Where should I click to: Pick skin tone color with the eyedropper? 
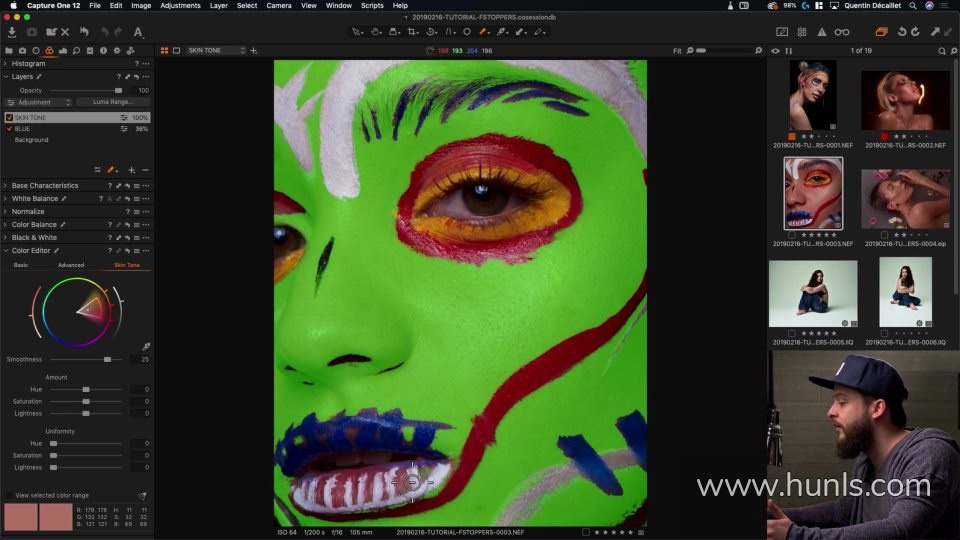click(146, 347)
